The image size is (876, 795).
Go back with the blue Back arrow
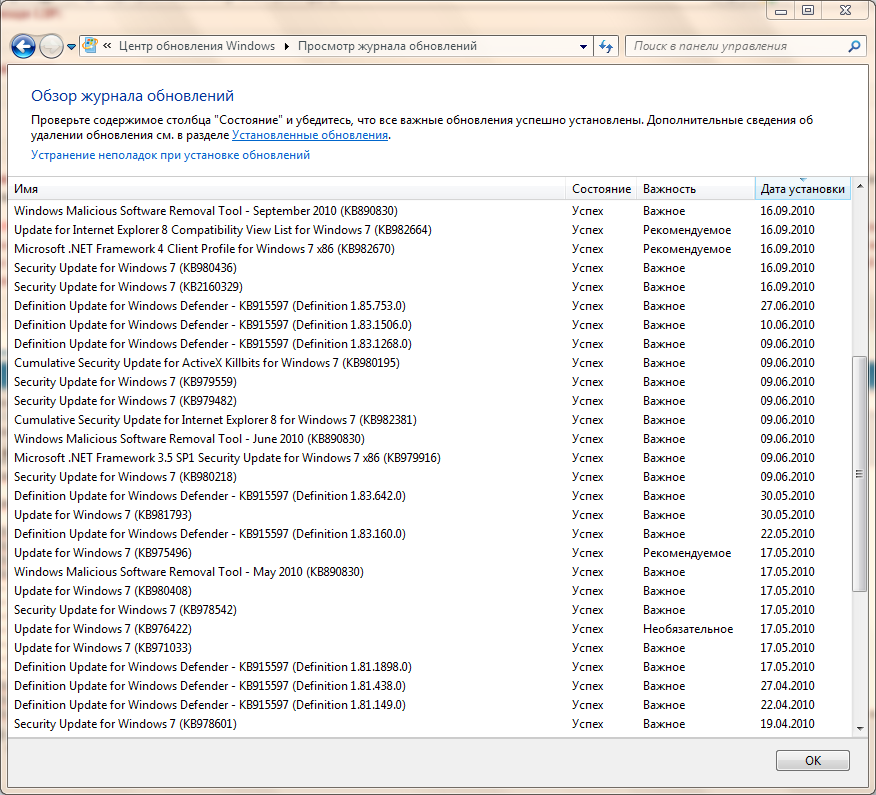(23, 46)
